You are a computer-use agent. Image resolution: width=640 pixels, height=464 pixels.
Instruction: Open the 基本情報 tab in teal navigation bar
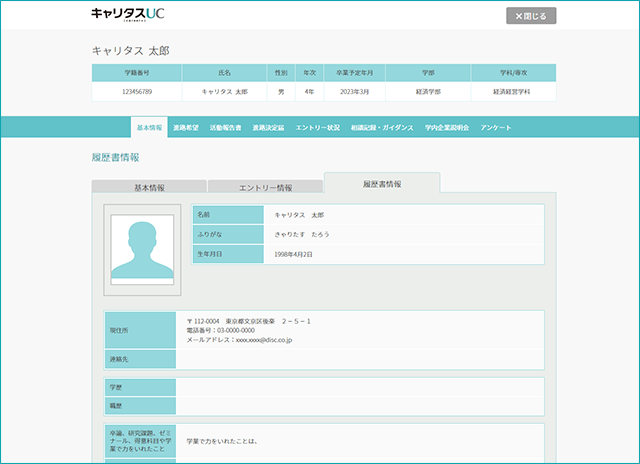click(x=149, y=127)
